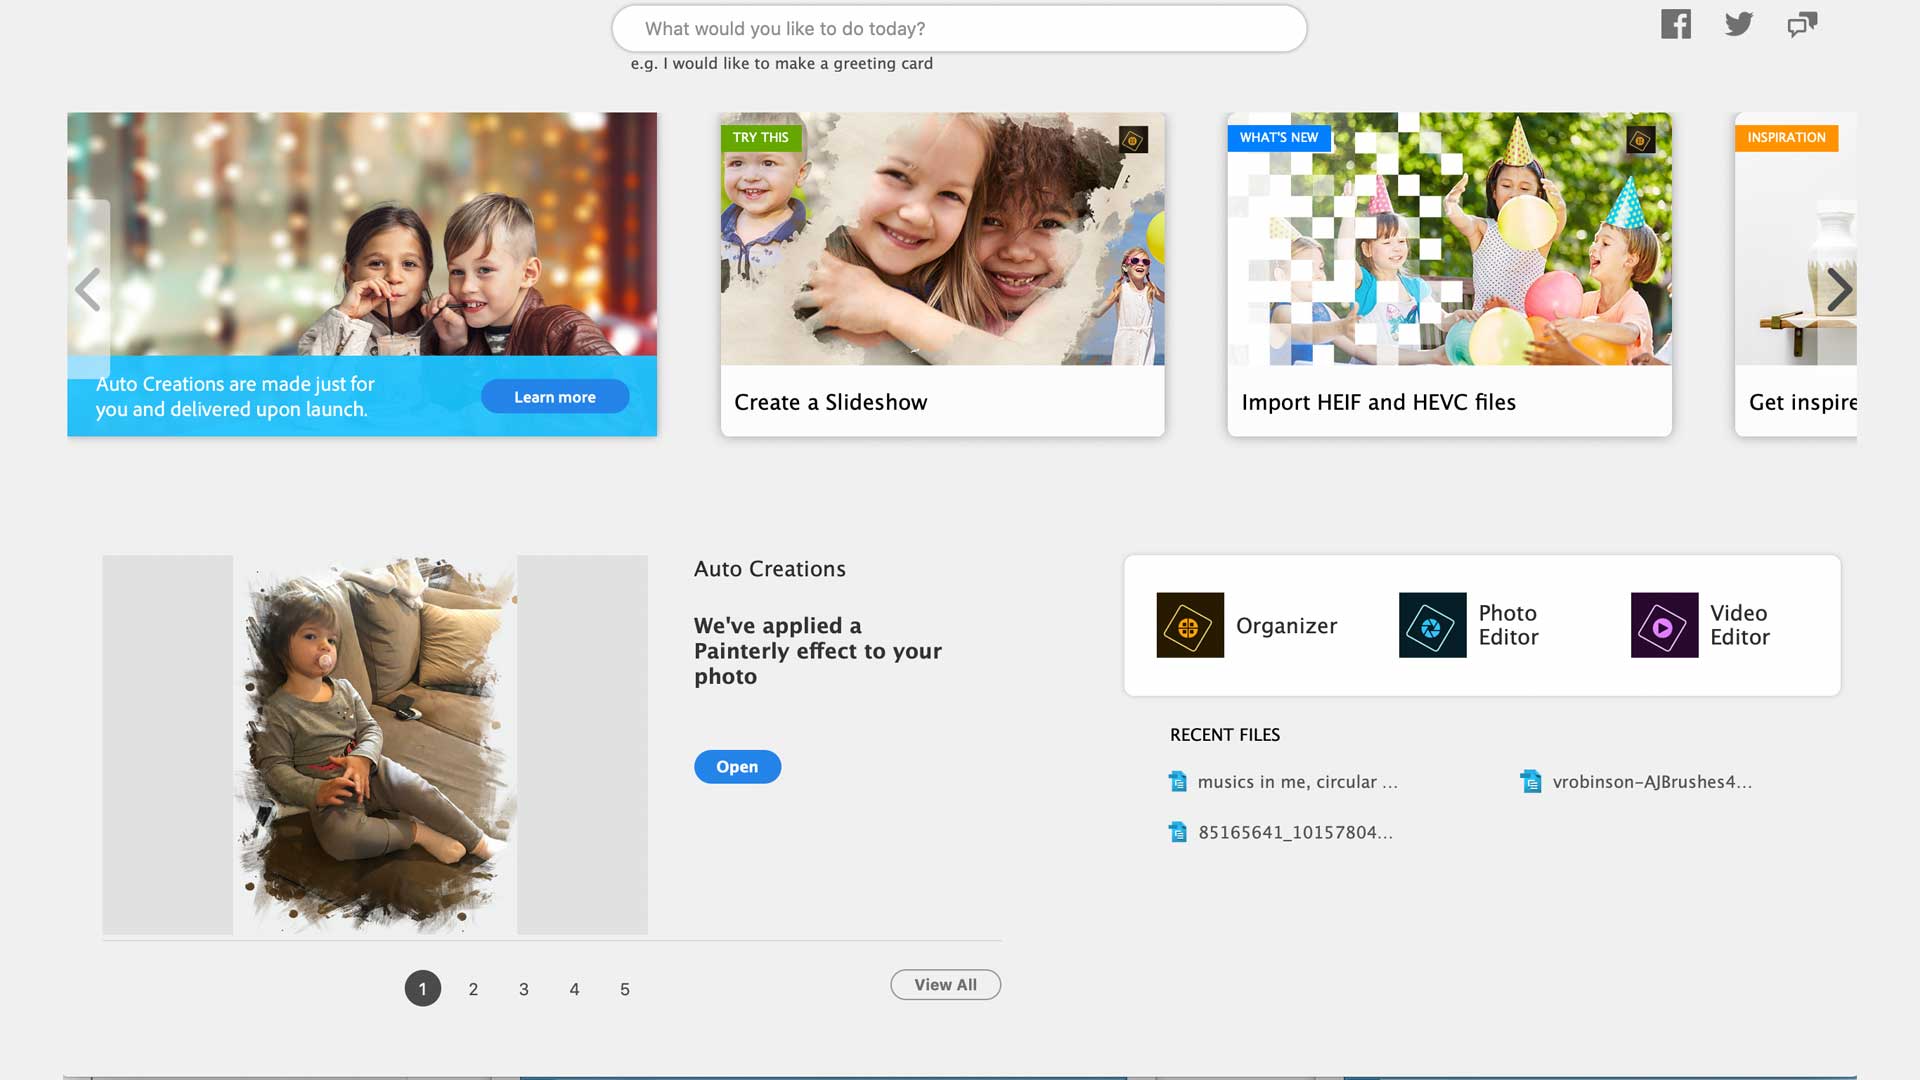Click Organizer badge on Slideshow card
This screenshot has height=1080, width=1920.
coord(1133,140)
